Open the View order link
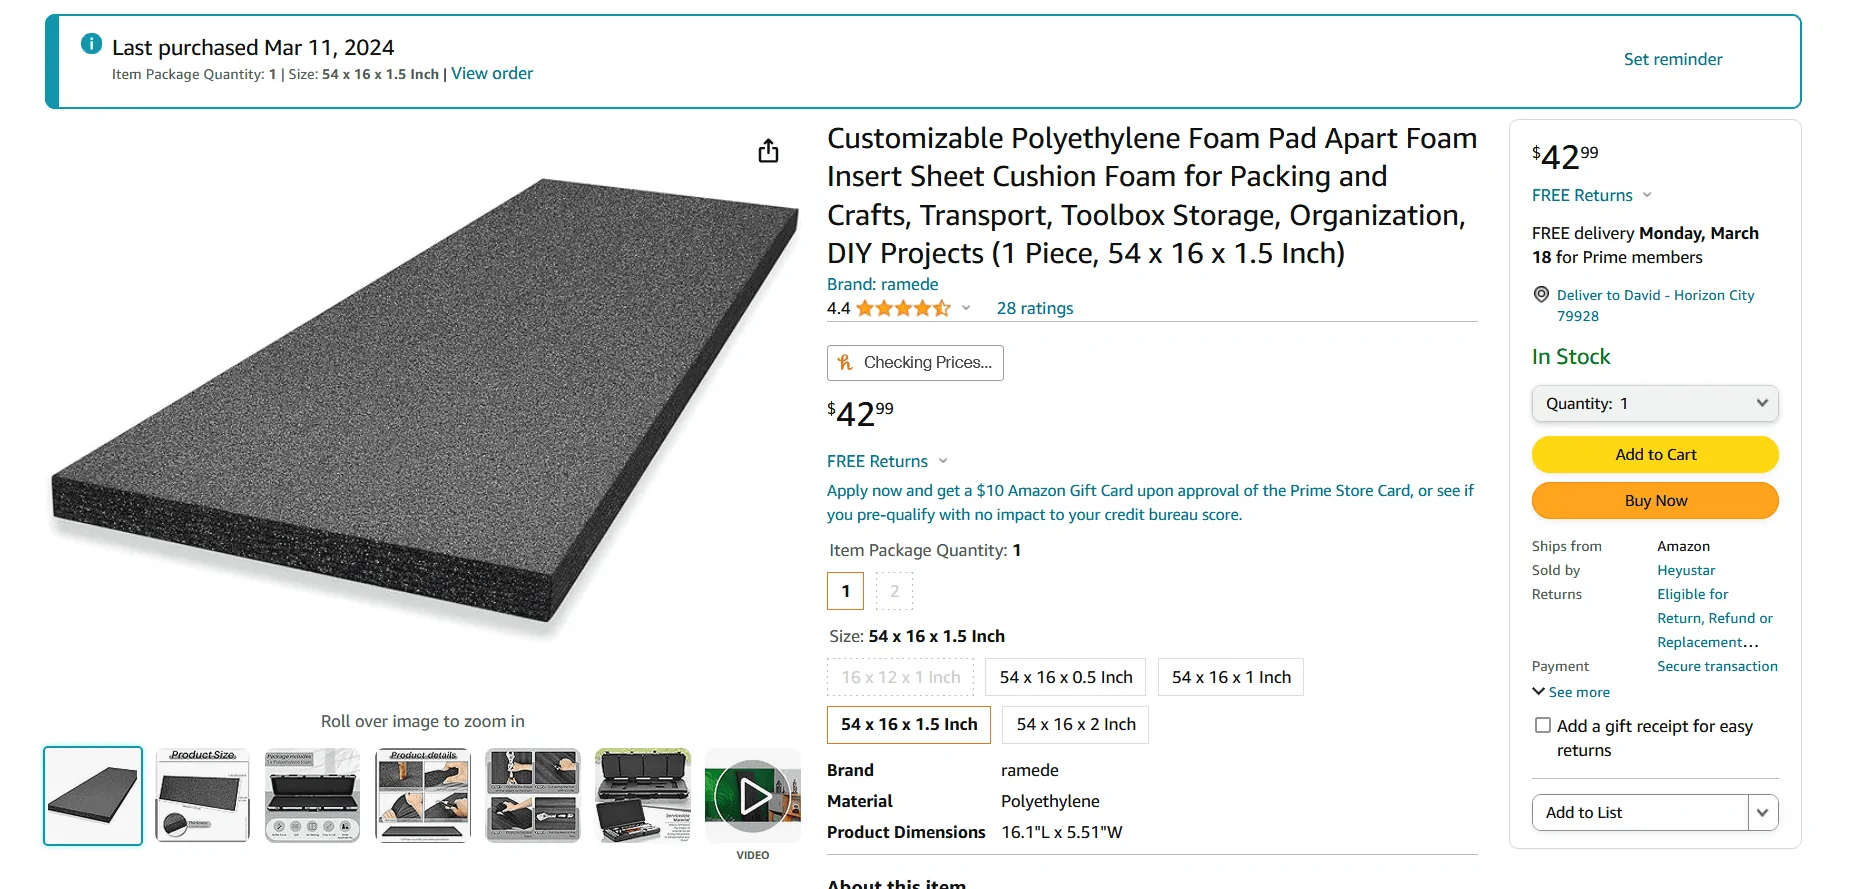Viewport: 1876px width, 889px height. pyautogui.click(x=492, y=73)
